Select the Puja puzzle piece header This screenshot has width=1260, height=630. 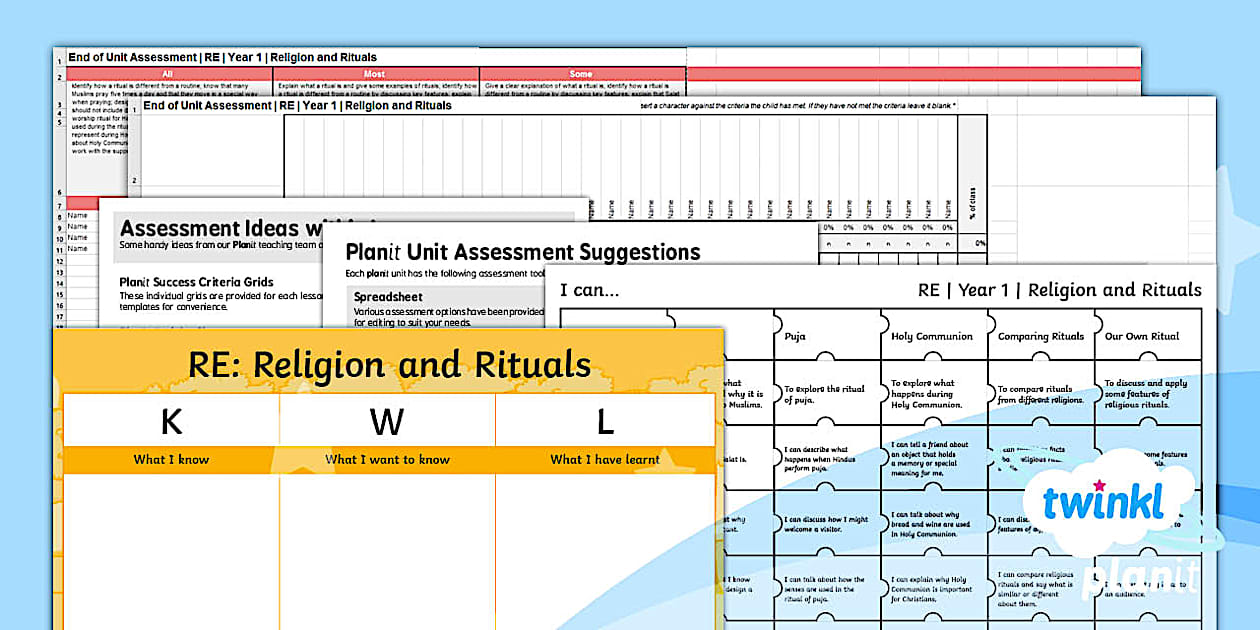tap(795, 337)
